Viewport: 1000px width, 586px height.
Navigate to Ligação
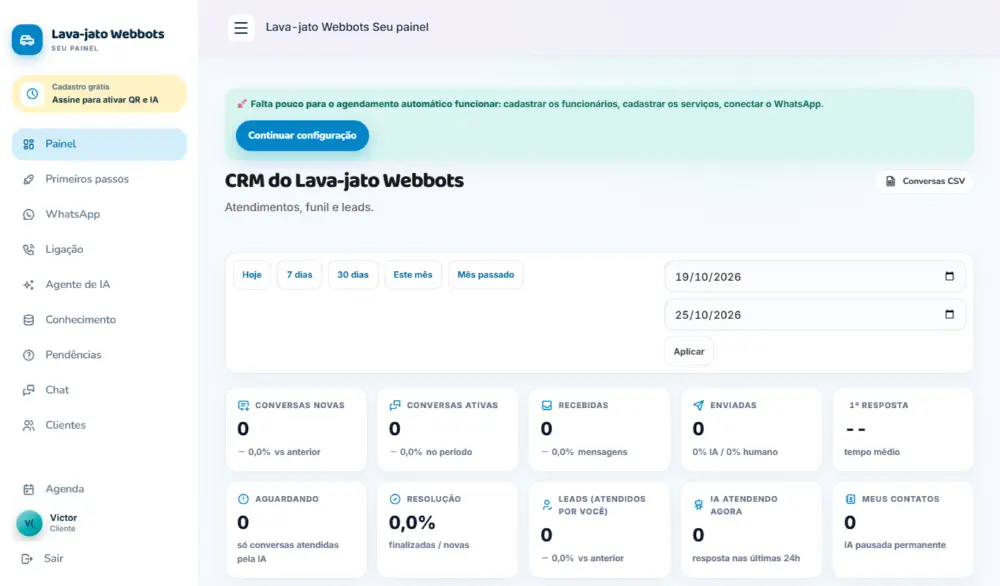99,249
